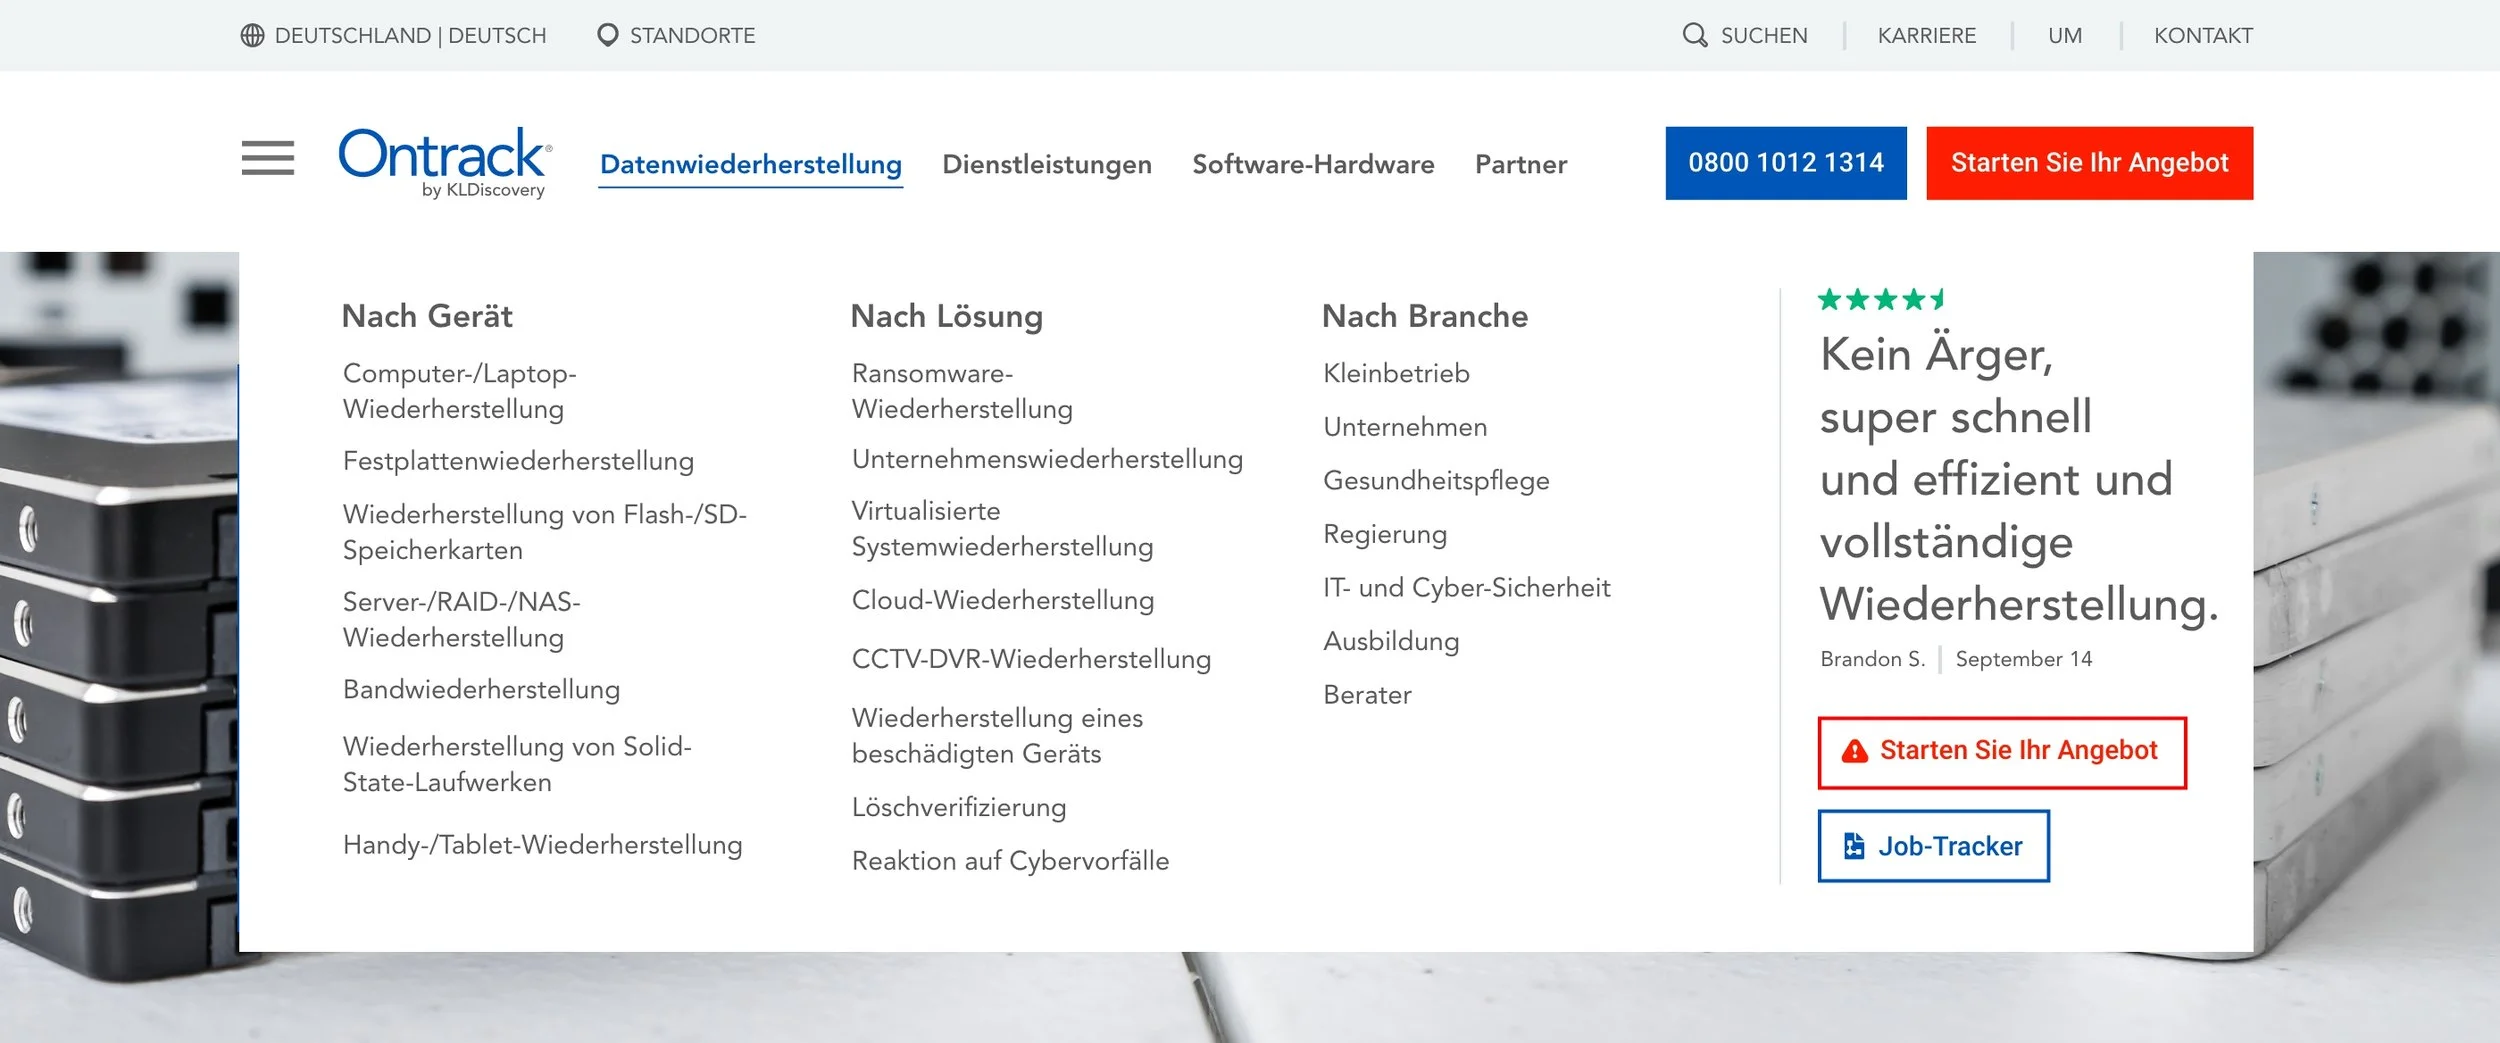Open Unternehmenswiederherstellung link
2500x1043 pixels.
coord(1047,459)
